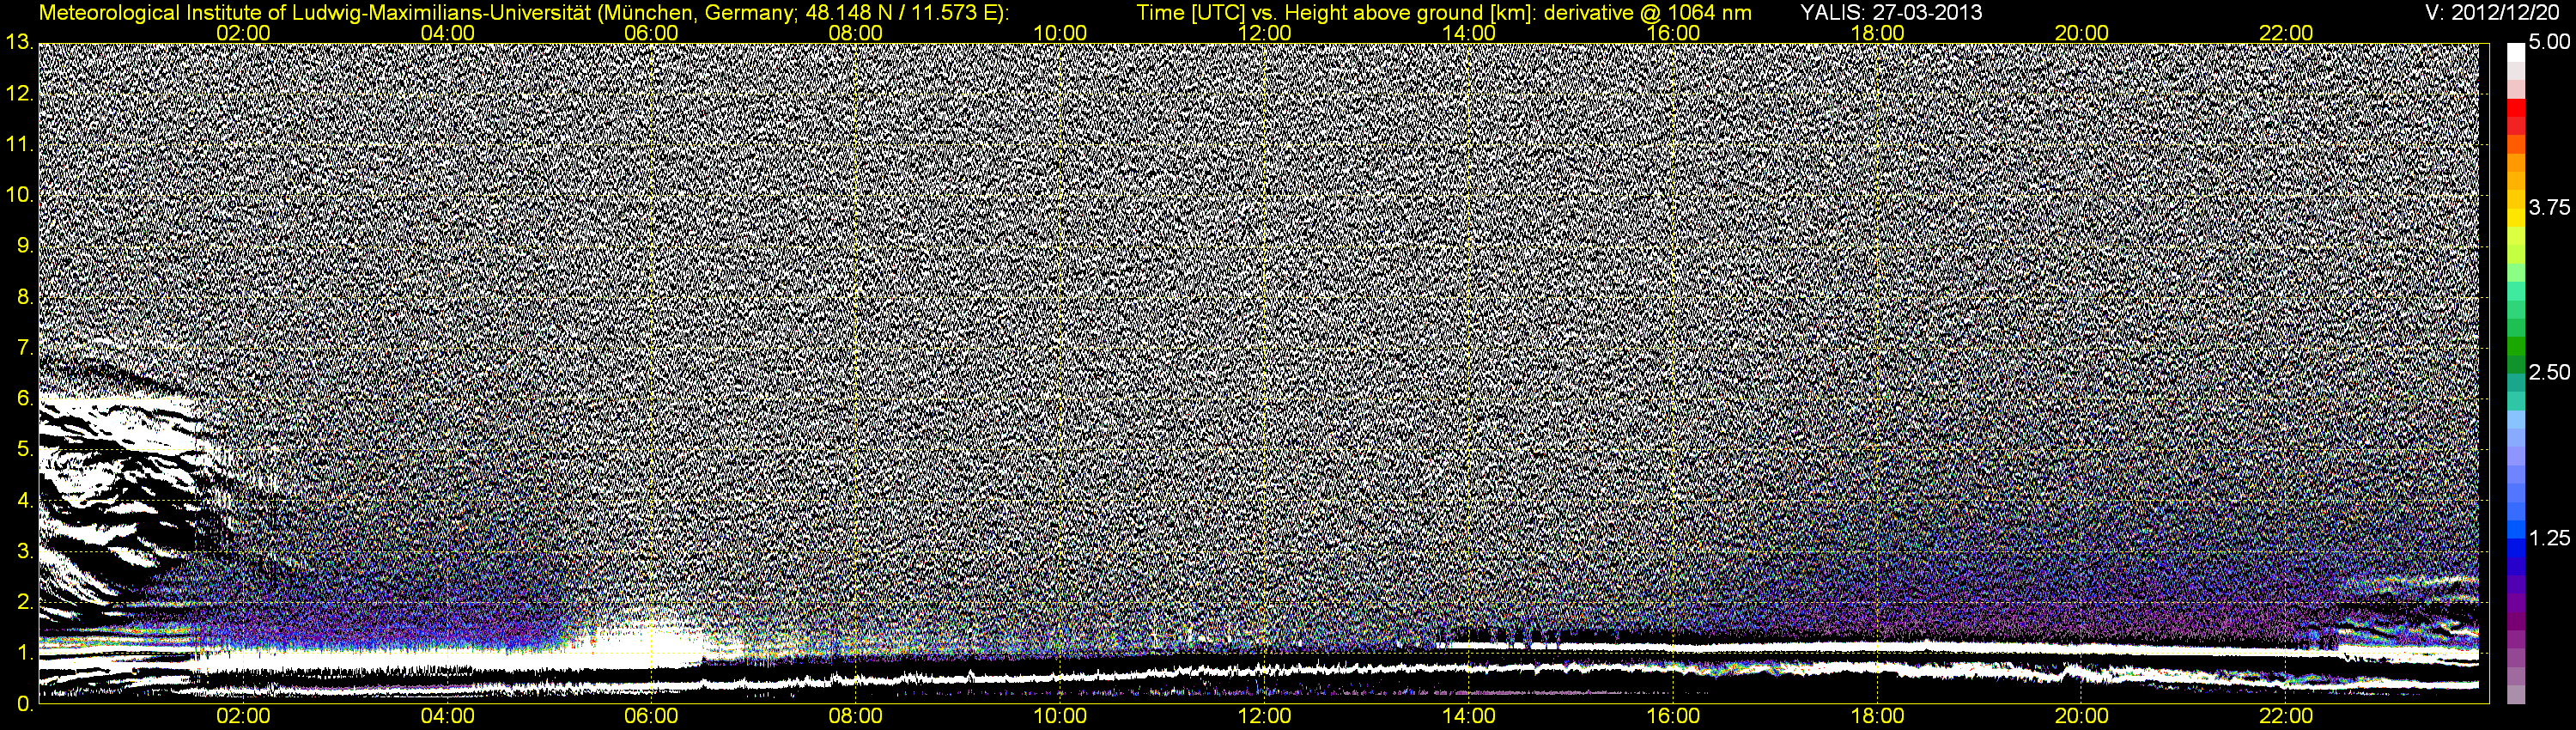Click the 1.25 color scale value
Screen dimensions: 2576x730
[2549, 538]
